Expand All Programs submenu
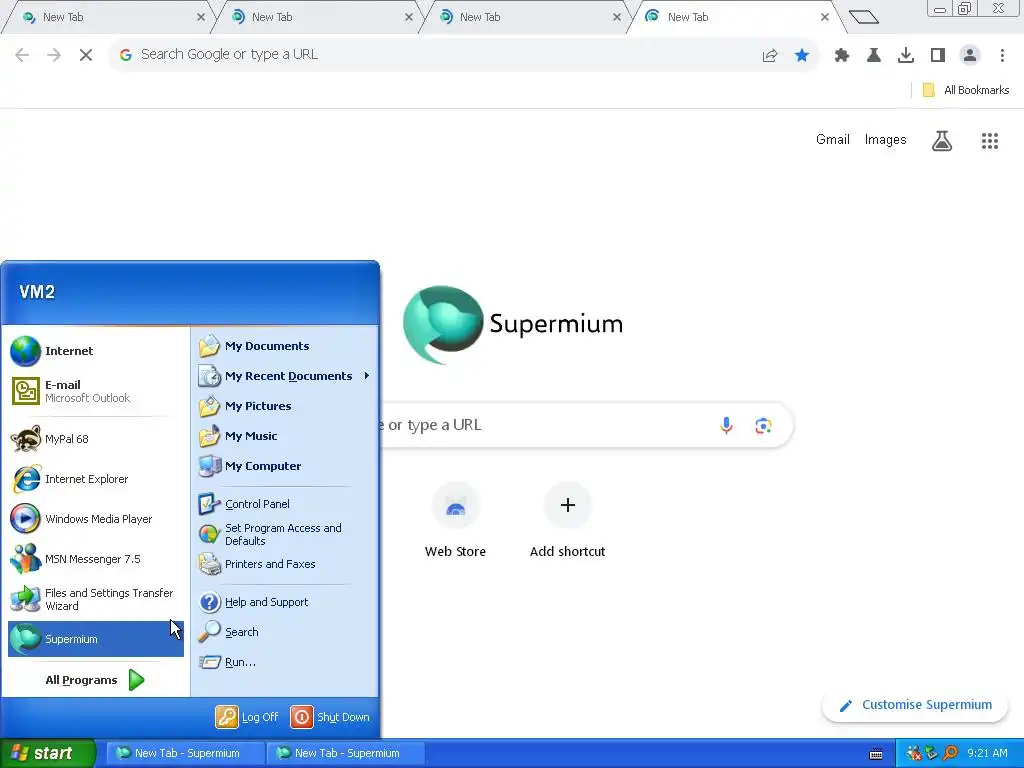 pyautogui.click(x=95, y=680)
